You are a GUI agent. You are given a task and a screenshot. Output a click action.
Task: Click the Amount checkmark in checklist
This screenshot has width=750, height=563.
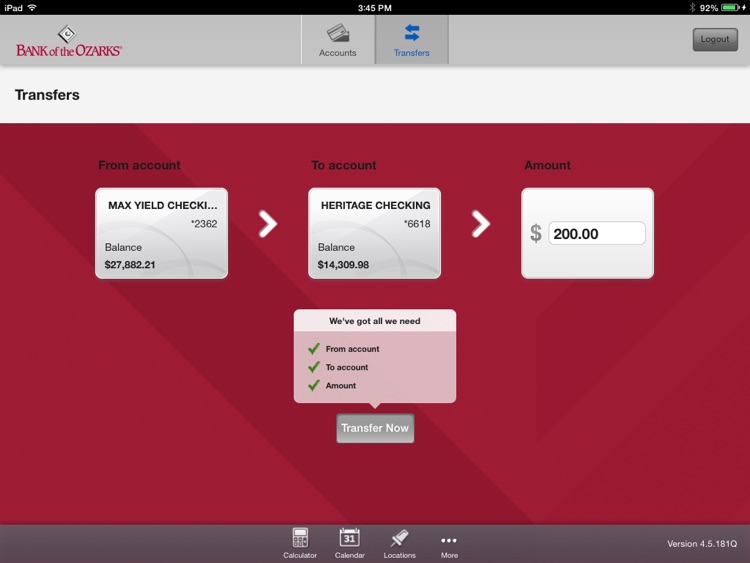tap(314, 385)
